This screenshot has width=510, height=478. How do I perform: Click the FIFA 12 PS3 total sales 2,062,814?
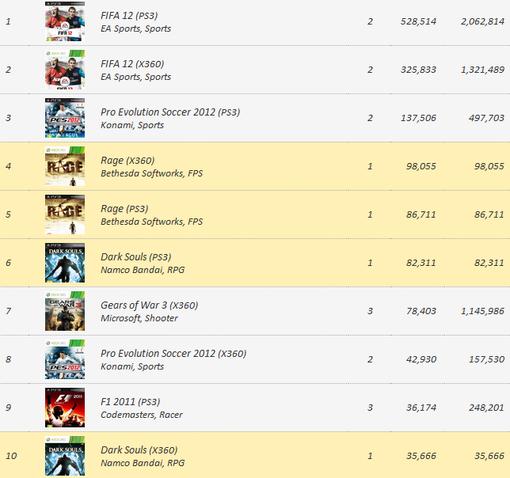pyautogui.click(x=482, y=22)
